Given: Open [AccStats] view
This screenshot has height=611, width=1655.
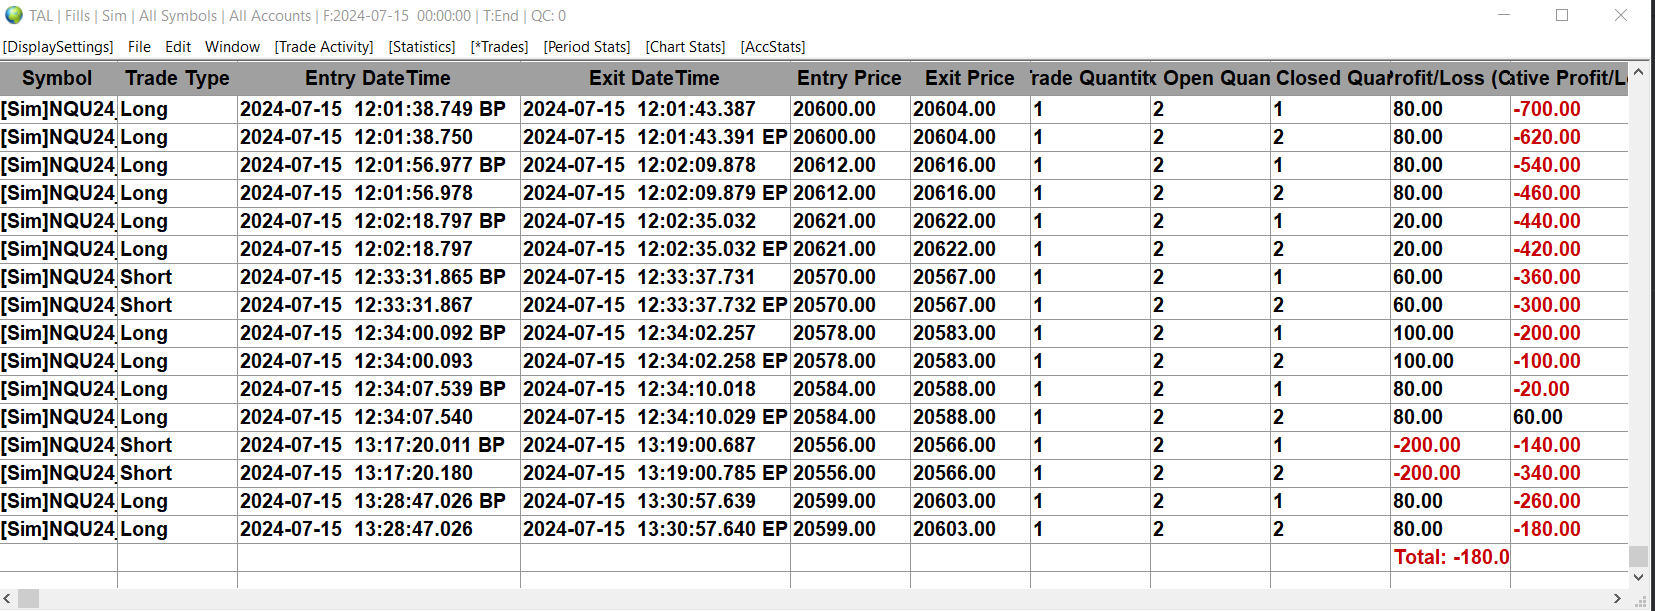Looking at the screenshot, I should pos(773,47).
